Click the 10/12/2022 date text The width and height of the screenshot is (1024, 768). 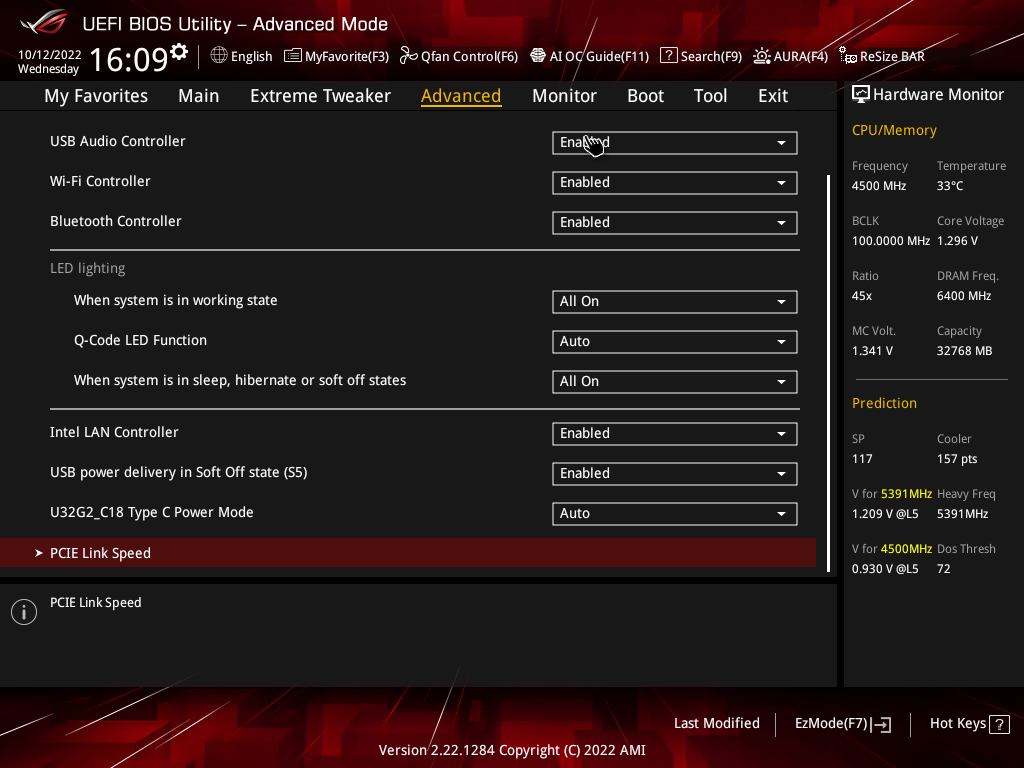click(x=50, y=55)
